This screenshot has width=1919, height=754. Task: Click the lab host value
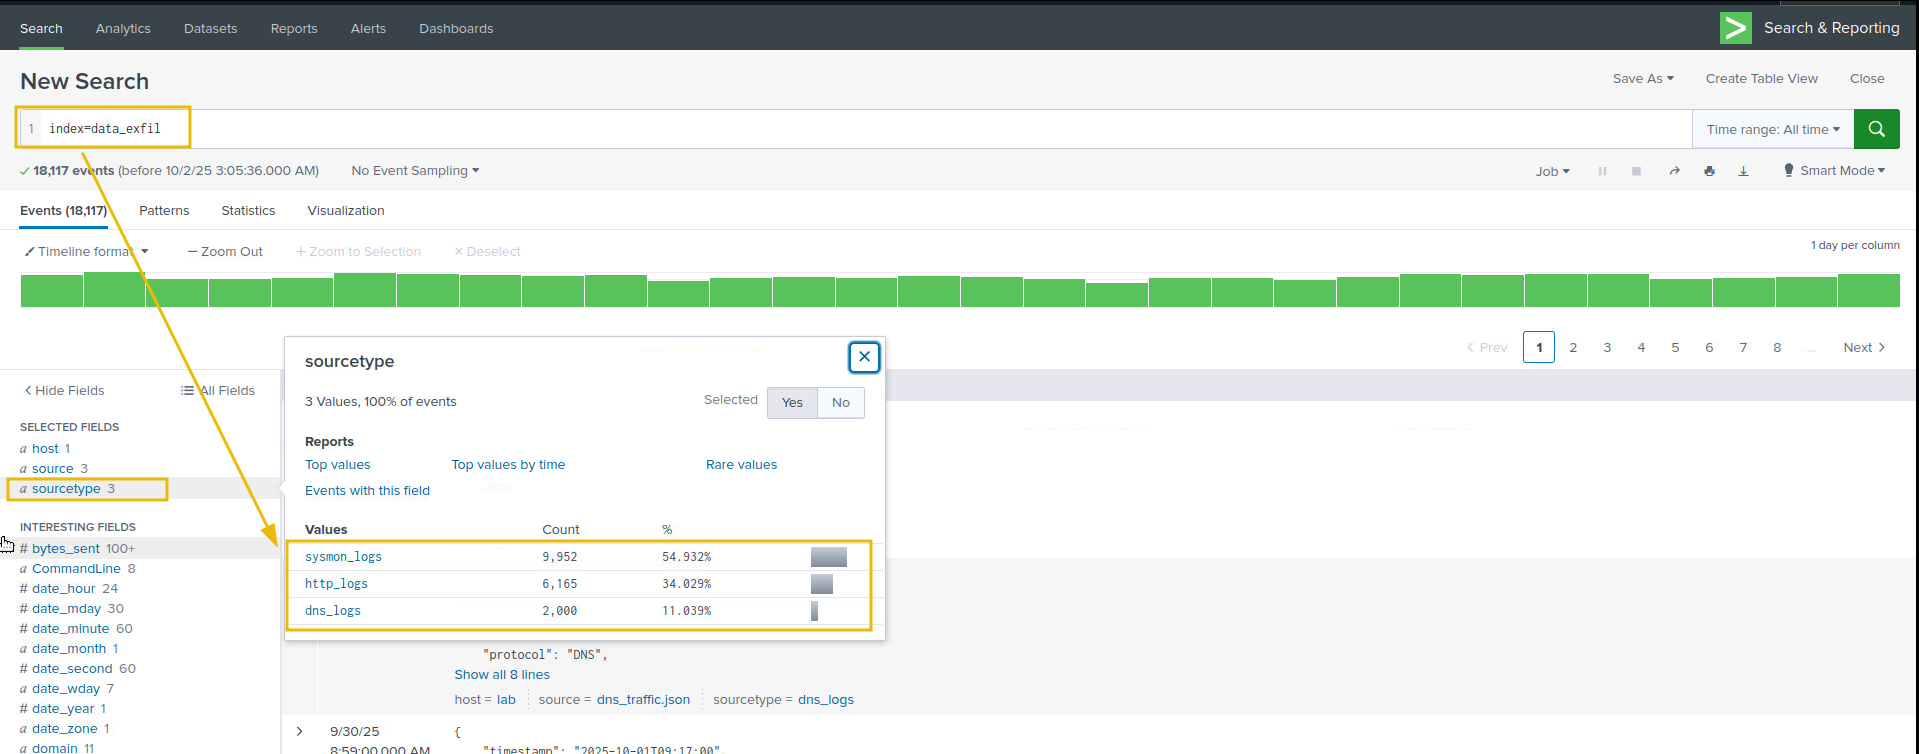pos(506,700)
